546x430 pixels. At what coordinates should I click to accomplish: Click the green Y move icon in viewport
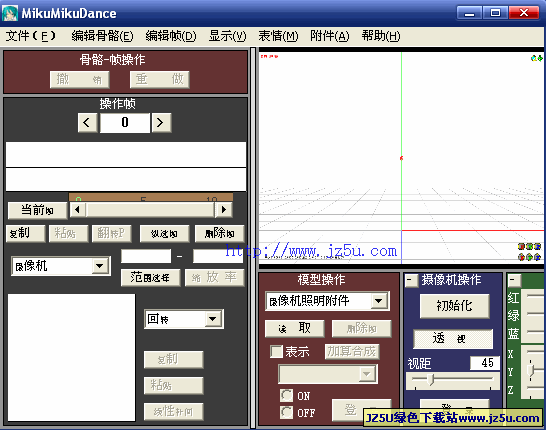click(x=529, y=257)
